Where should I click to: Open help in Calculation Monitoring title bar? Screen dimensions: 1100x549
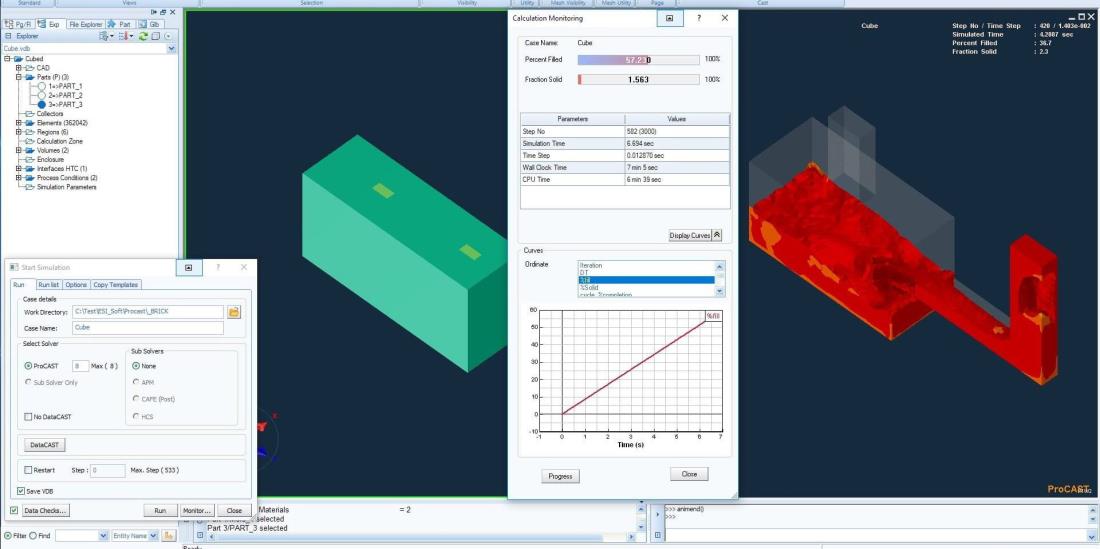click(x=699, y=18)
